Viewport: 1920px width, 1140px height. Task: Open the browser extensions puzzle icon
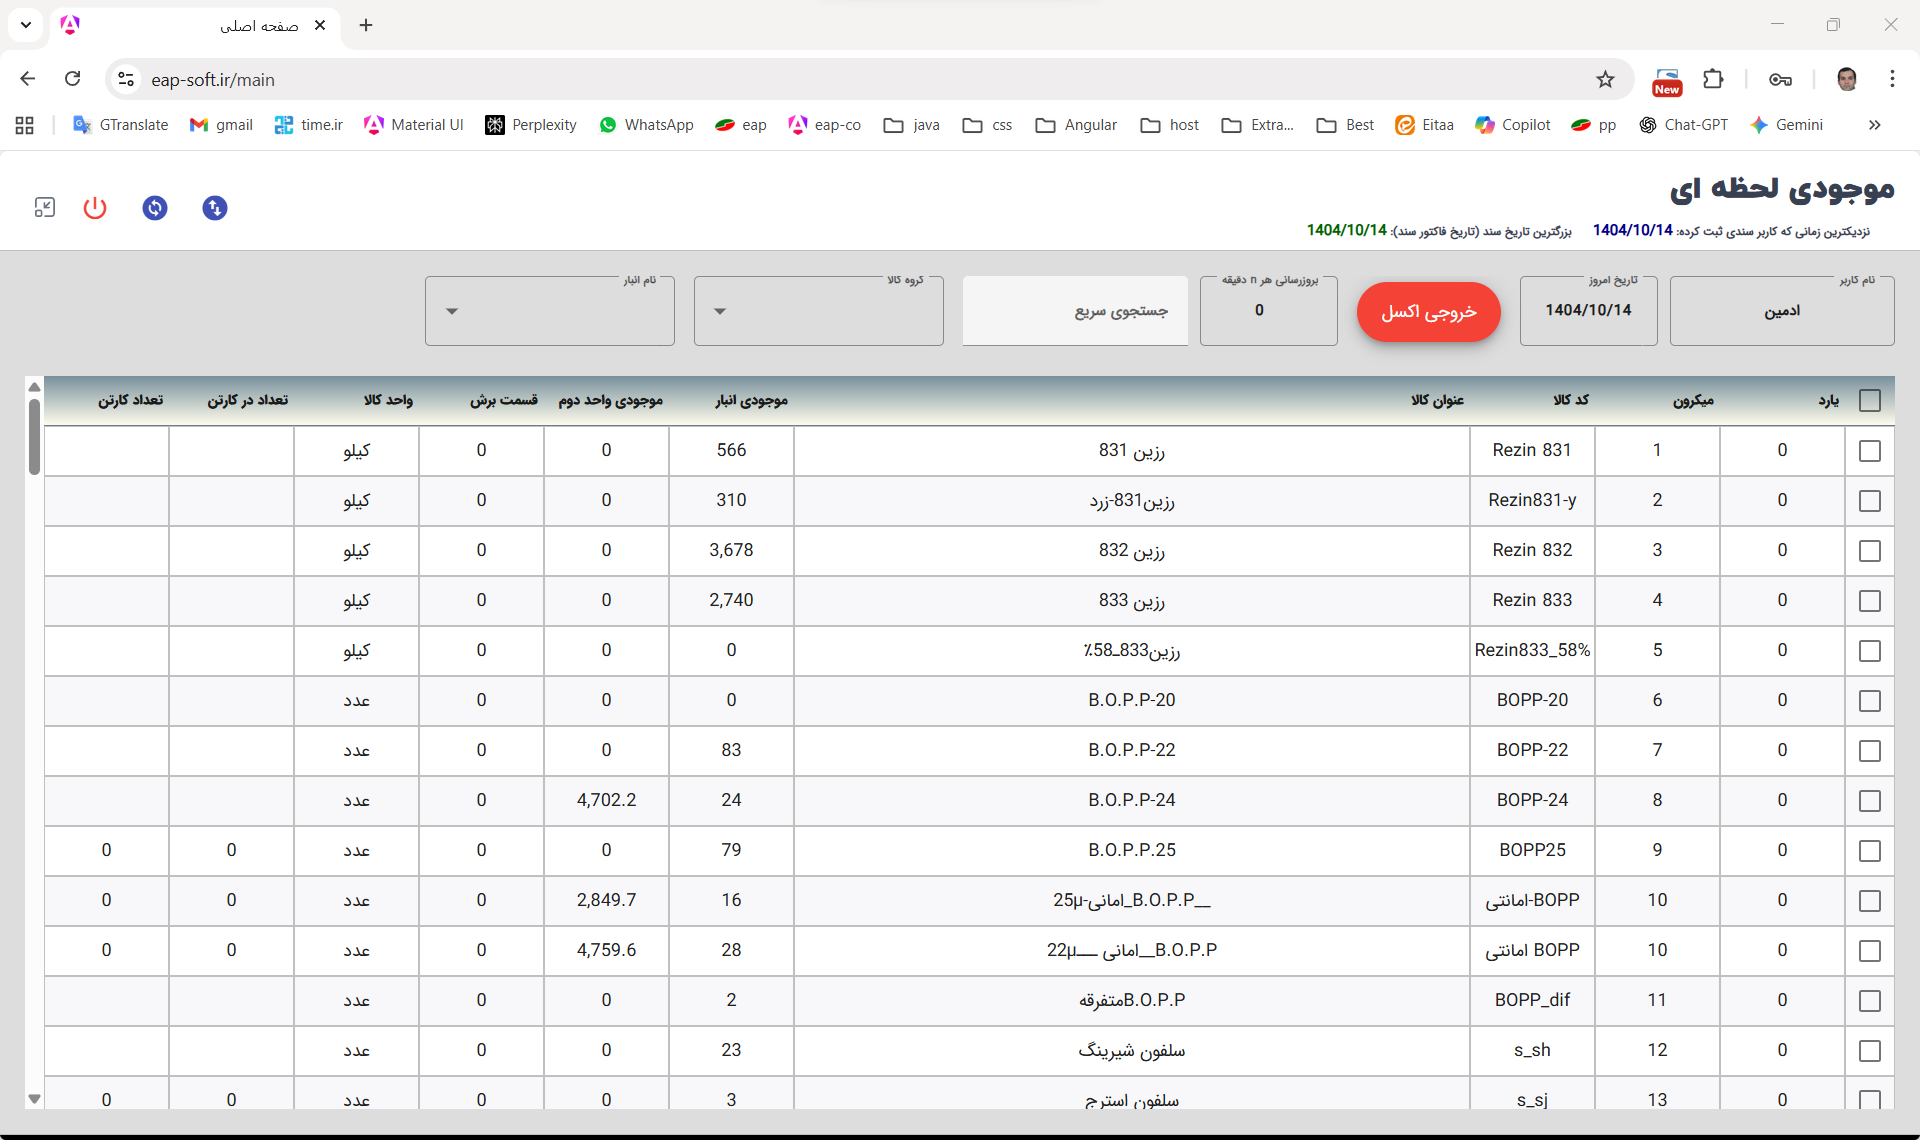point(1714,80)
